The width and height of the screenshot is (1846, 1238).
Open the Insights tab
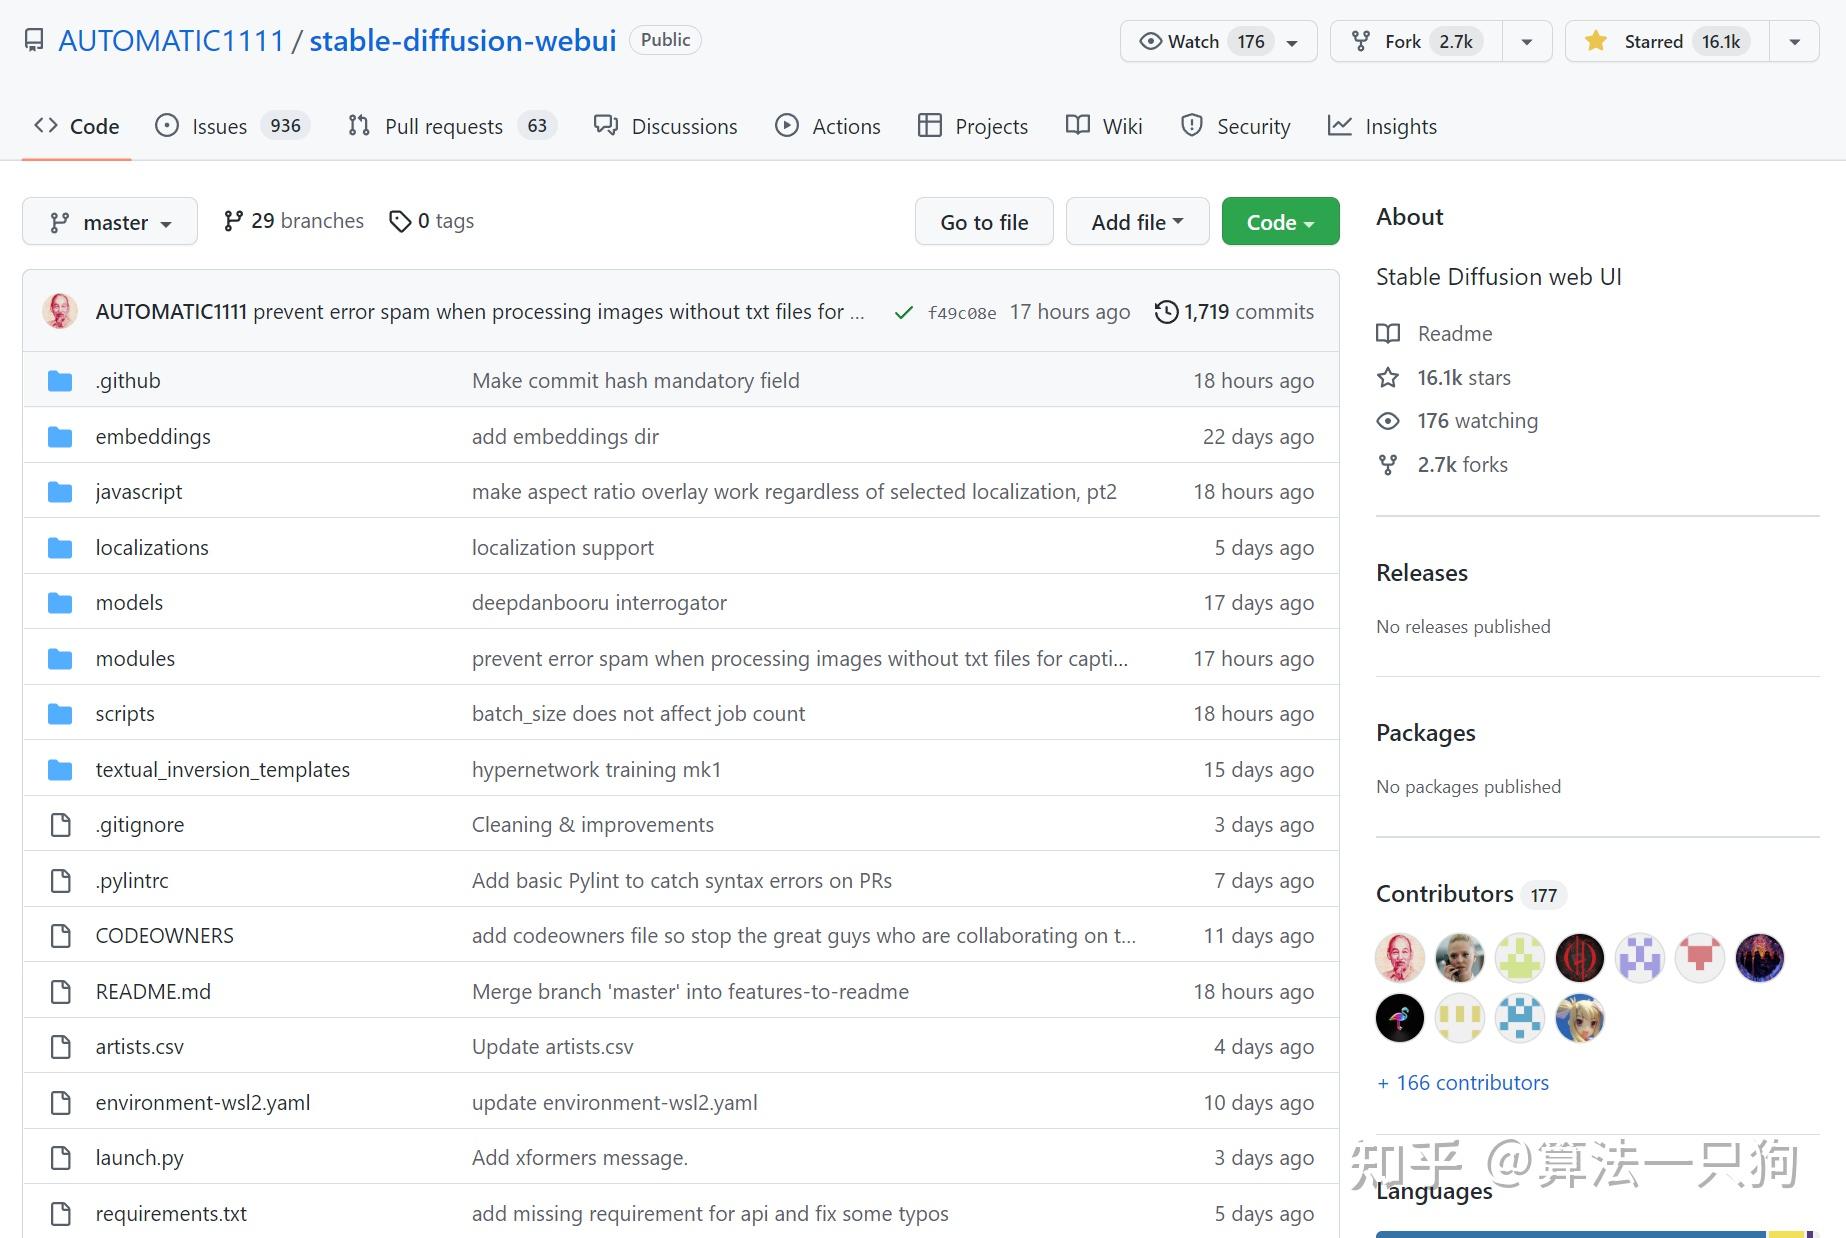[x=1382, y=126]
